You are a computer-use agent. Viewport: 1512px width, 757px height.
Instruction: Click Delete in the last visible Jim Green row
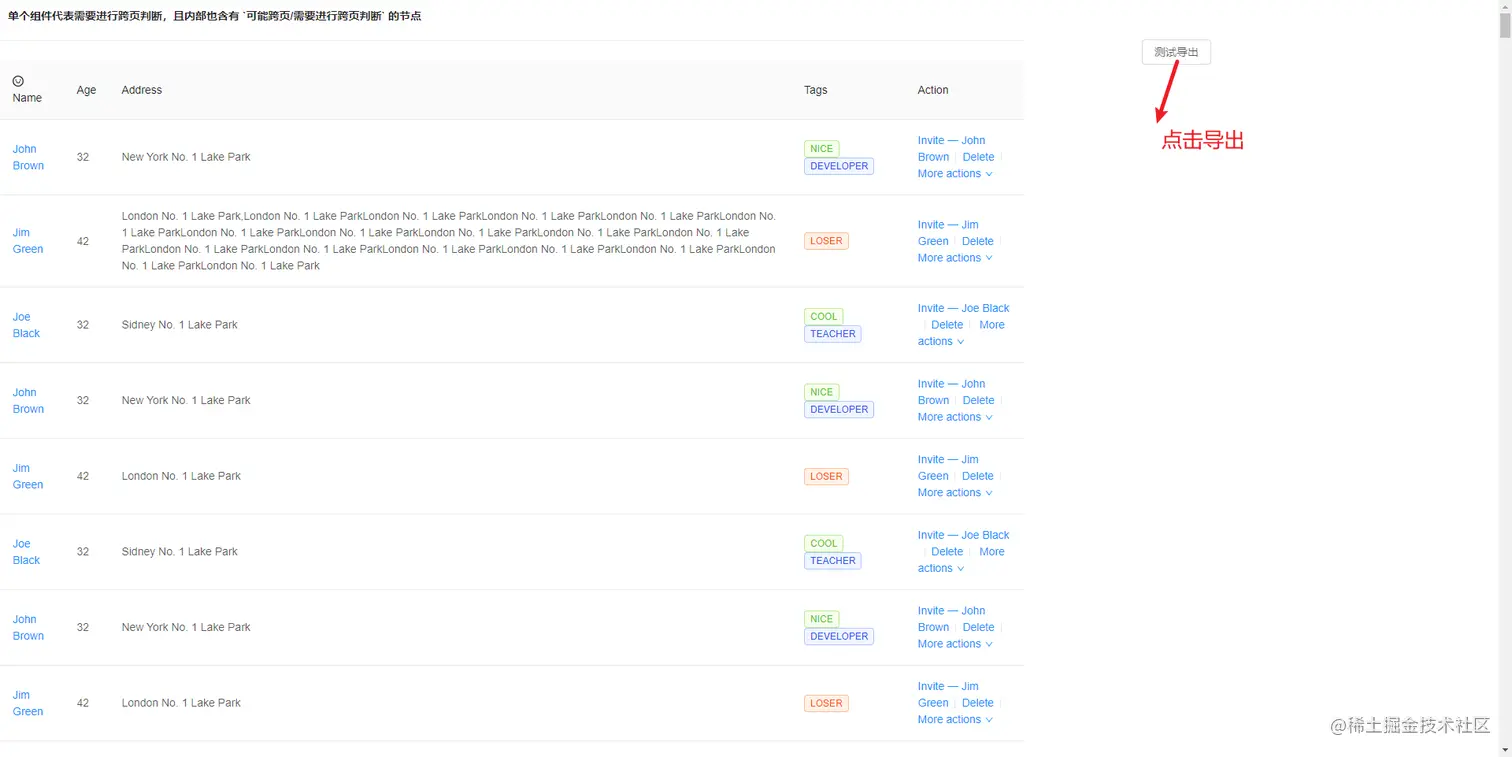tap(978, 703)
